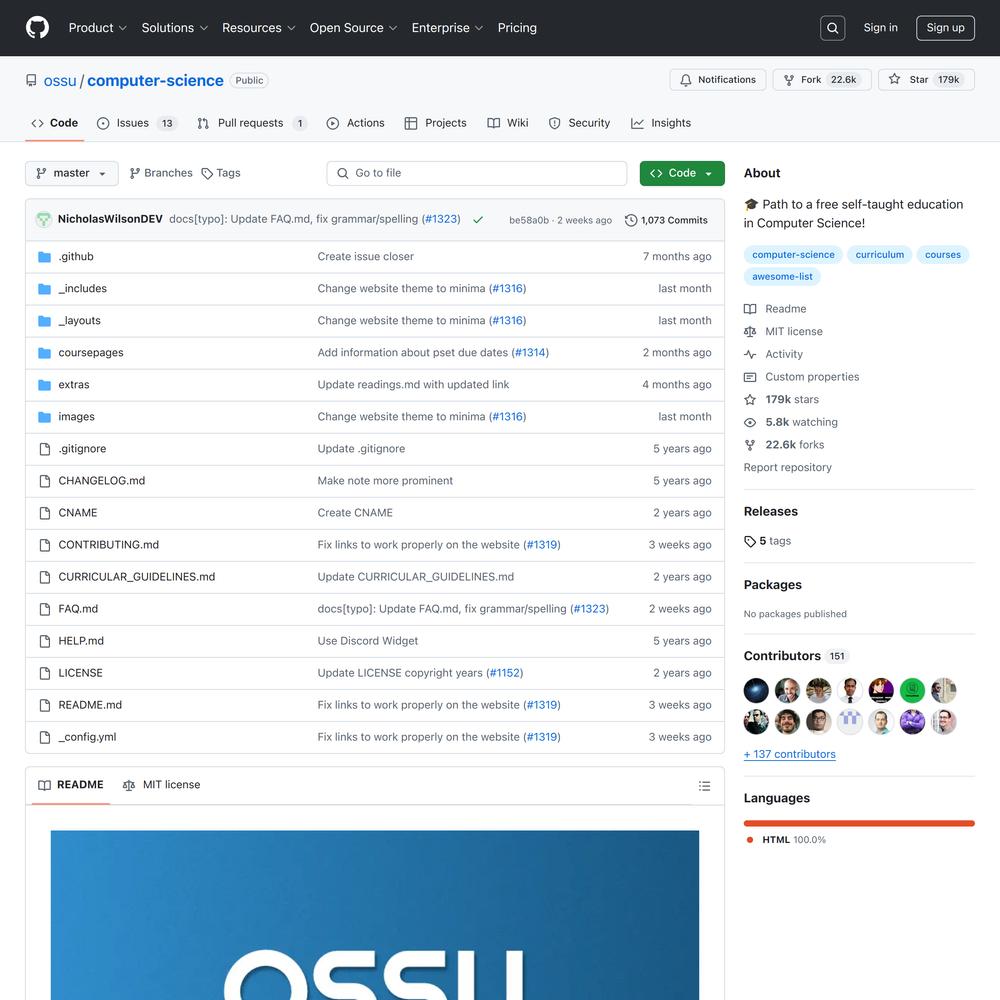Open the be58a0b commit hash

click(529, 221)
